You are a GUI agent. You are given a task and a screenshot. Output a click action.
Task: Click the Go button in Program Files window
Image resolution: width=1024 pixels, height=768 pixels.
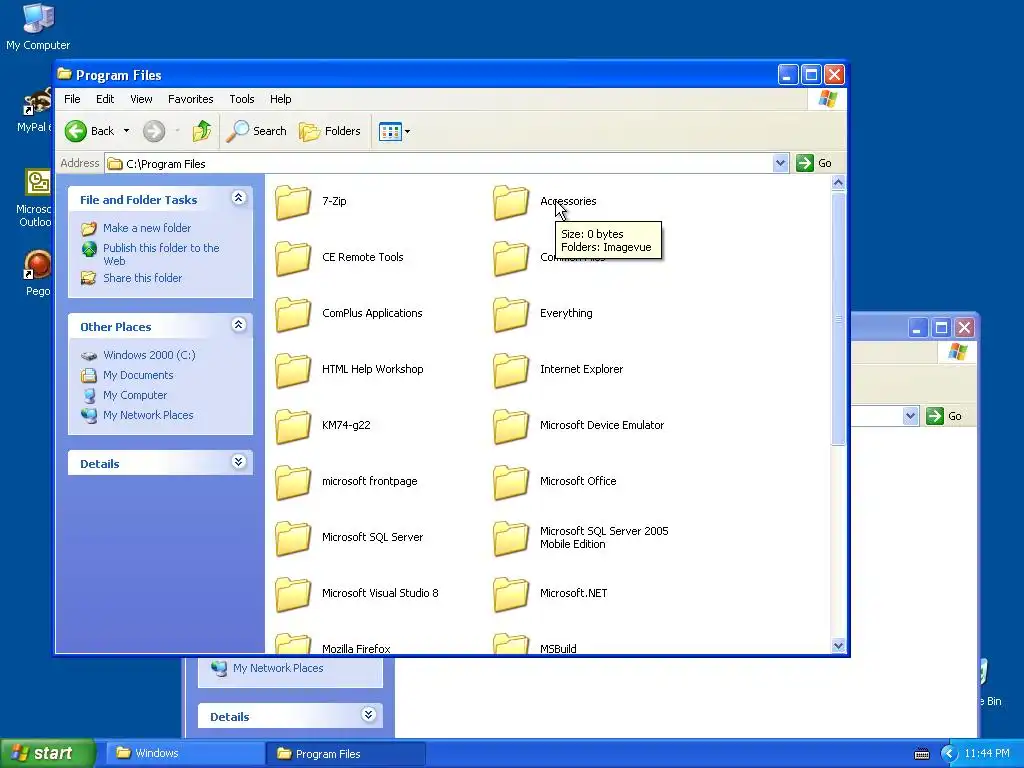point(814,163)
